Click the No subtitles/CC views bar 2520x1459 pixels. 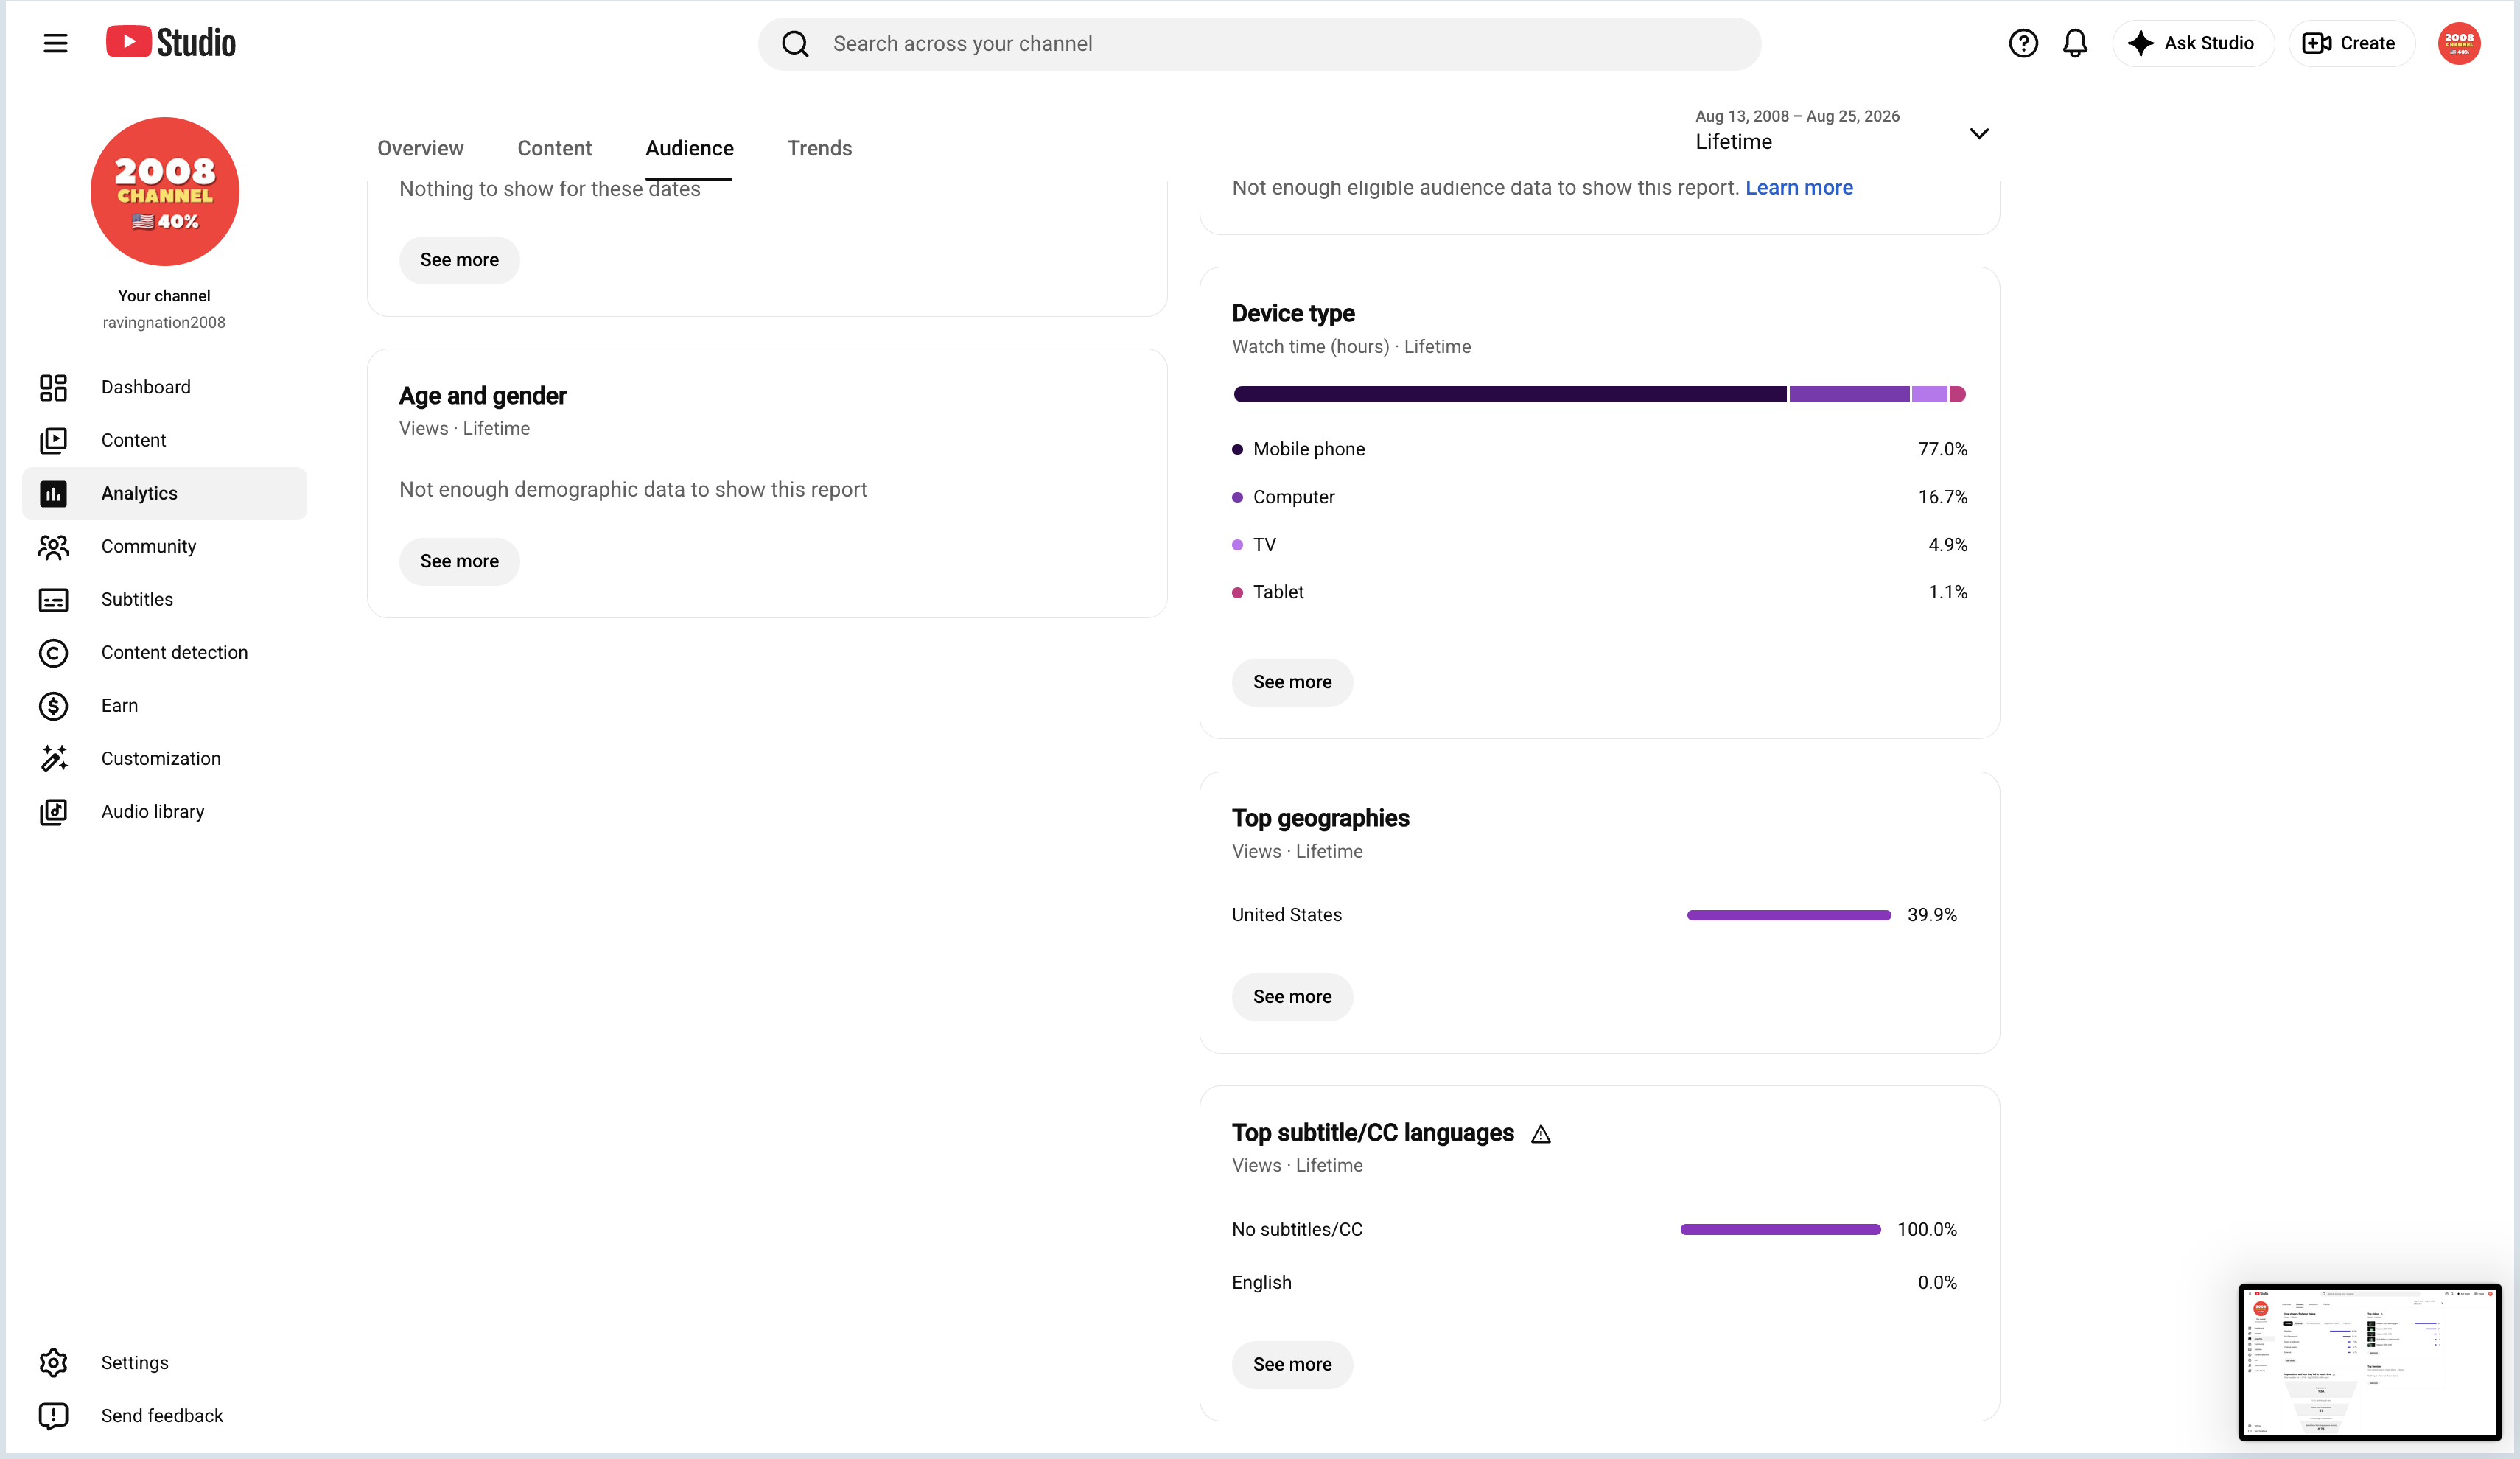click(x=1780, y=1229)
